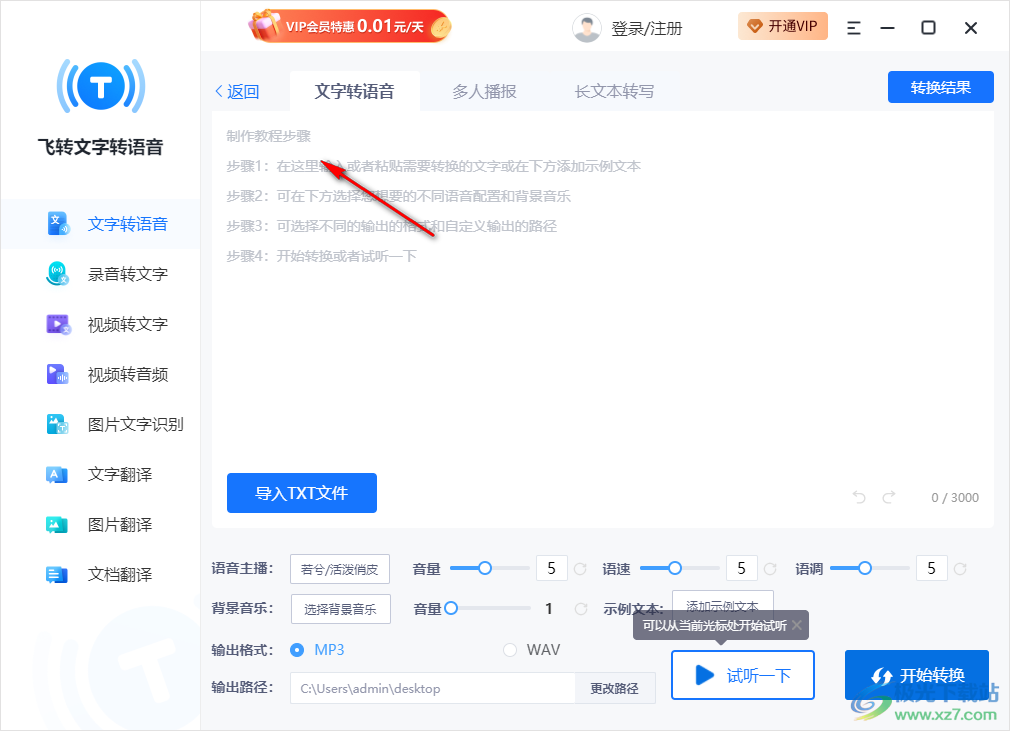
Task: Select the 图片文字识别 sidebar icon
Action: (58, 424)
